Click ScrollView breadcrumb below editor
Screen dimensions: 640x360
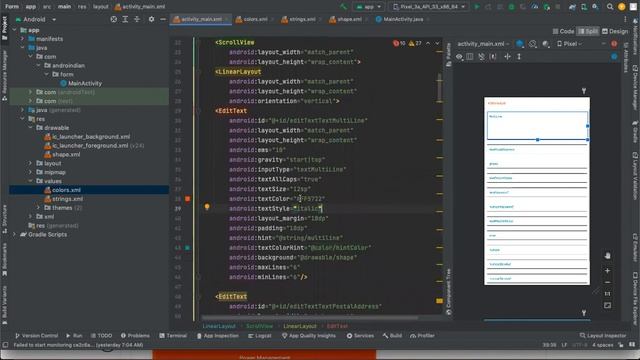(x=260, y=326)
